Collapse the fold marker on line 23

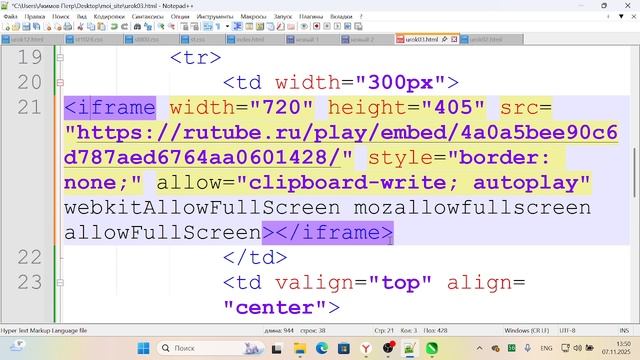point(60,282)
